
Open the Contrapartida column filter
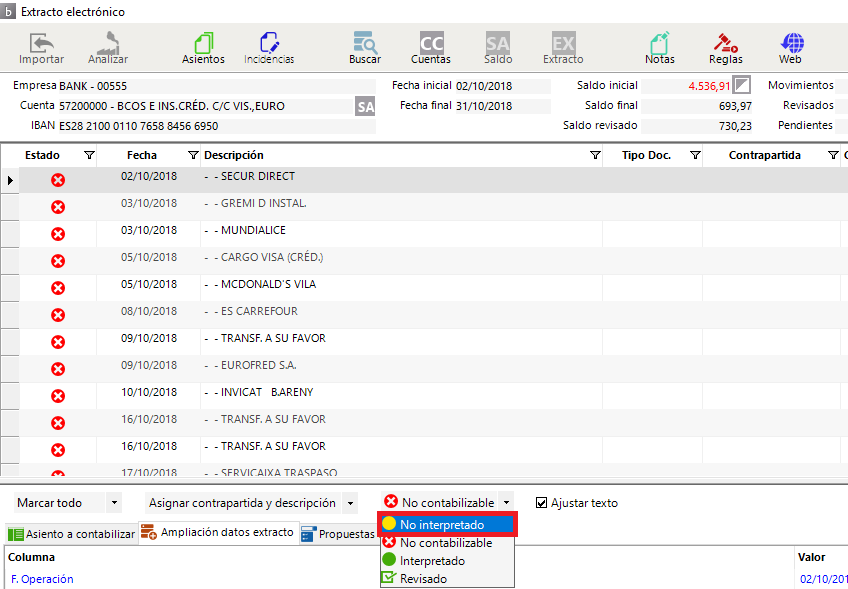click(833, 156)
